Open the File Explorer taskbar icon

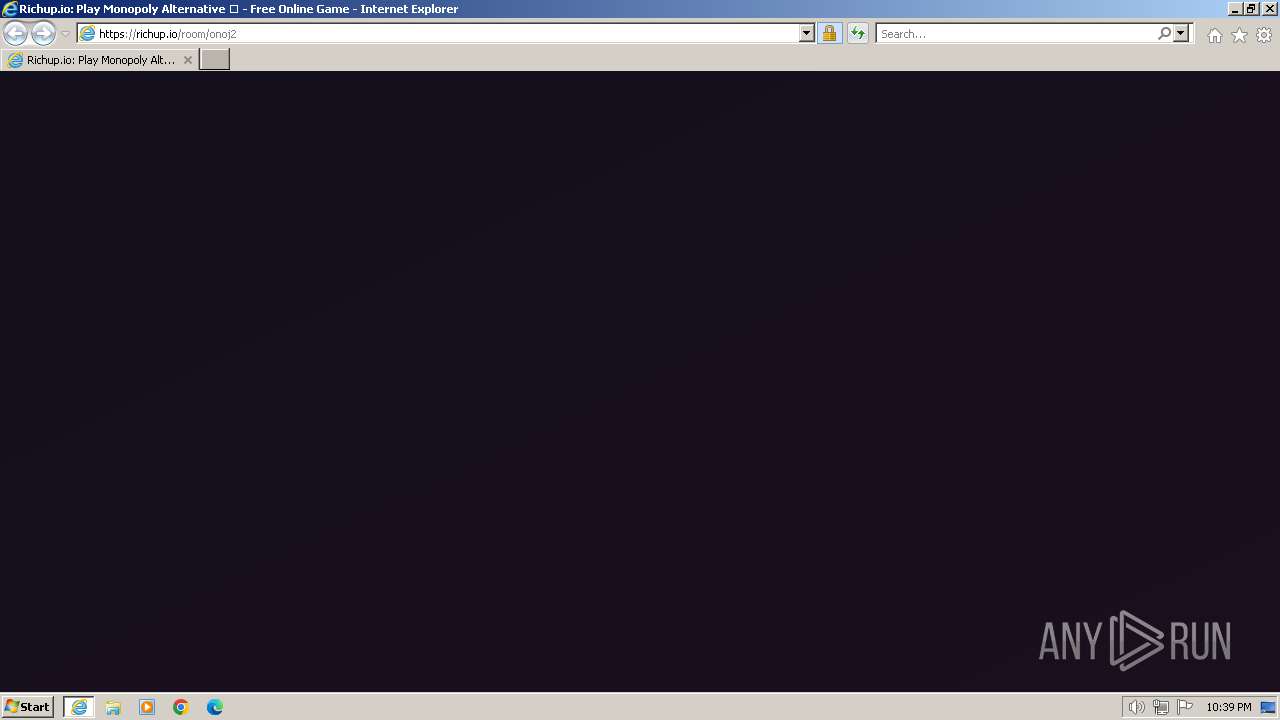point(113,707)
